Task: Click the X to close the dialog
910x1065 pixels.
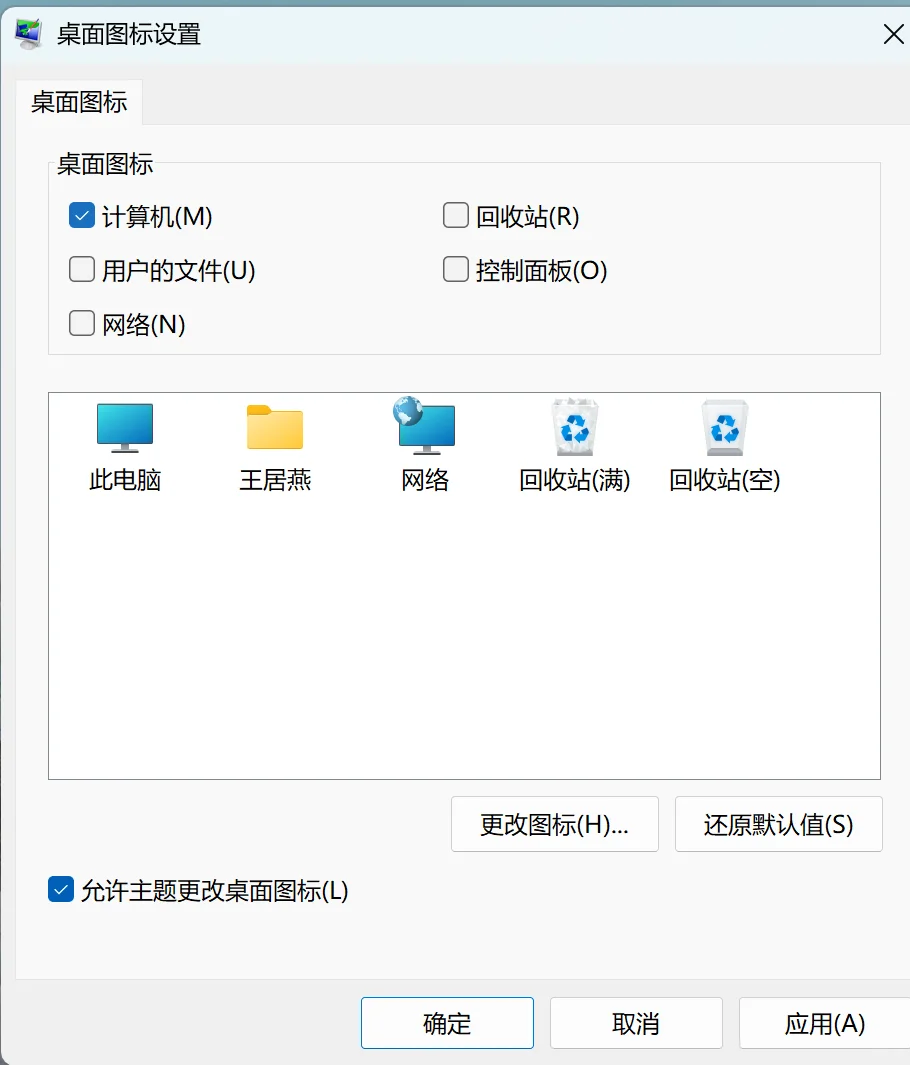Action: (892, 33)
